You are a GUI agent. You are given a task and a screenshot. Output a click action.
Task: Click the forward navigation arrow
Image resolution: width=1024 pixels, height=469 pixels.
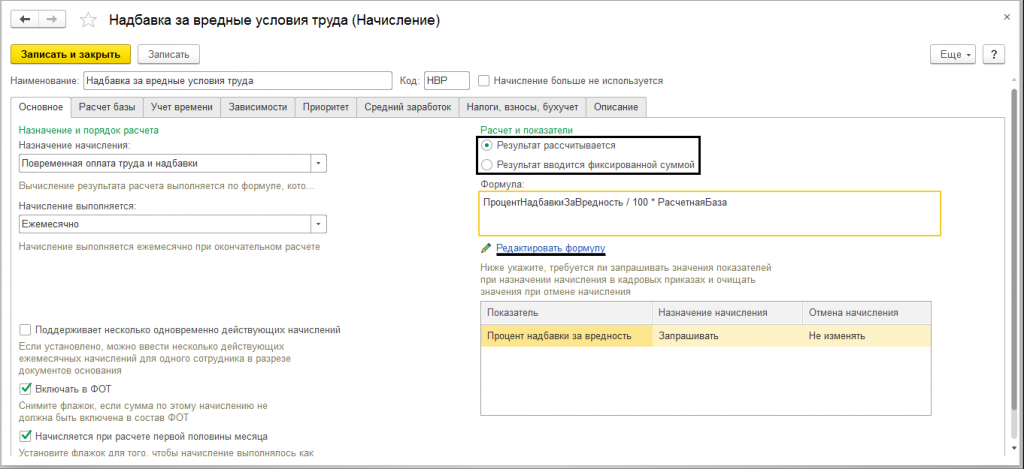pos(53,20)
